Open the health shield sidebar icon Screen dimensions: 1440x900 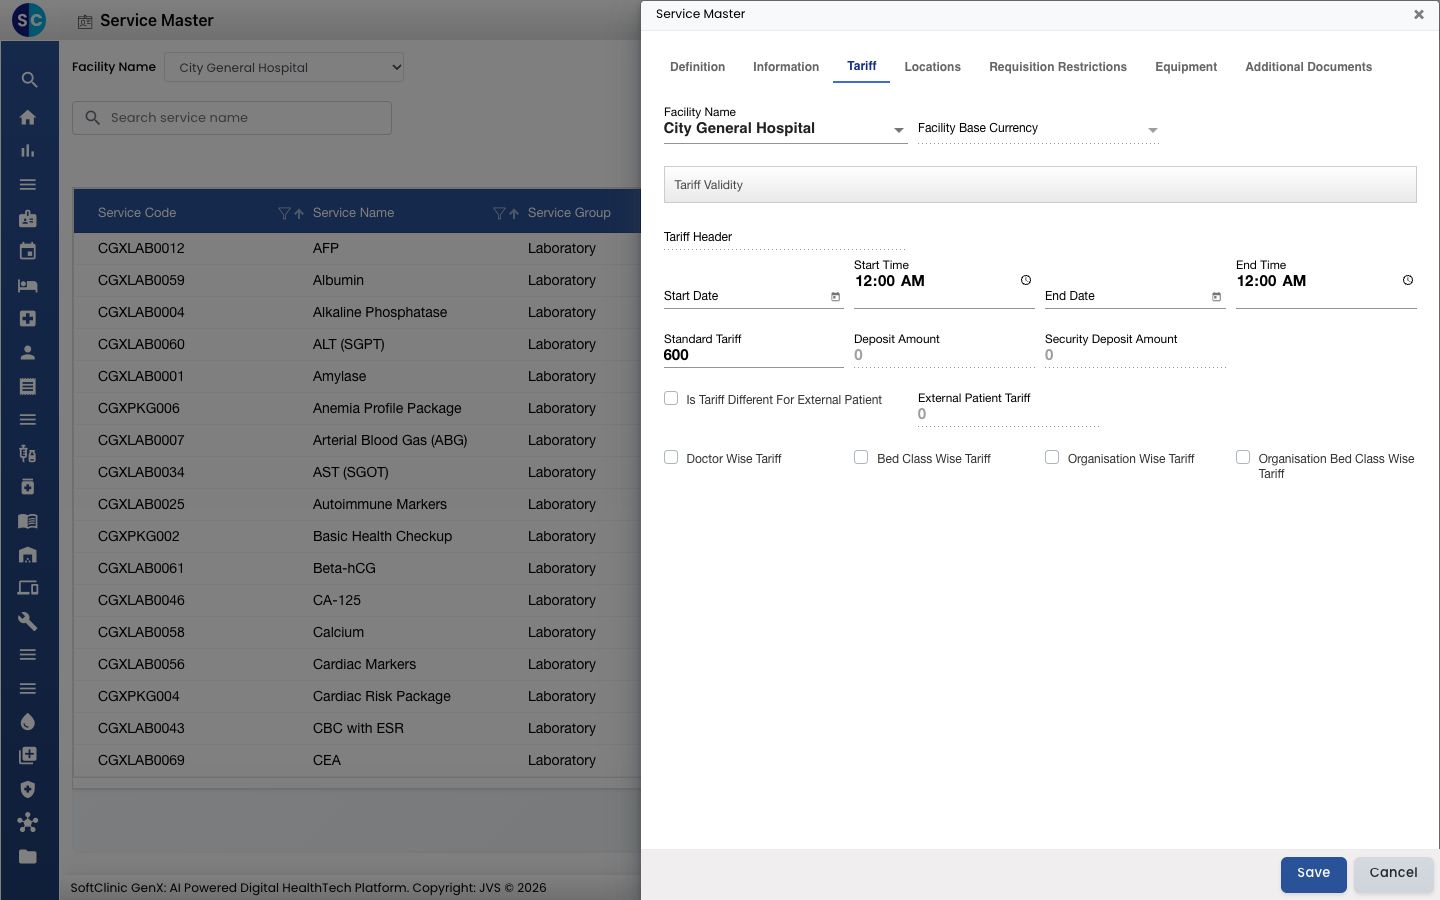click(x=28, y=789)
